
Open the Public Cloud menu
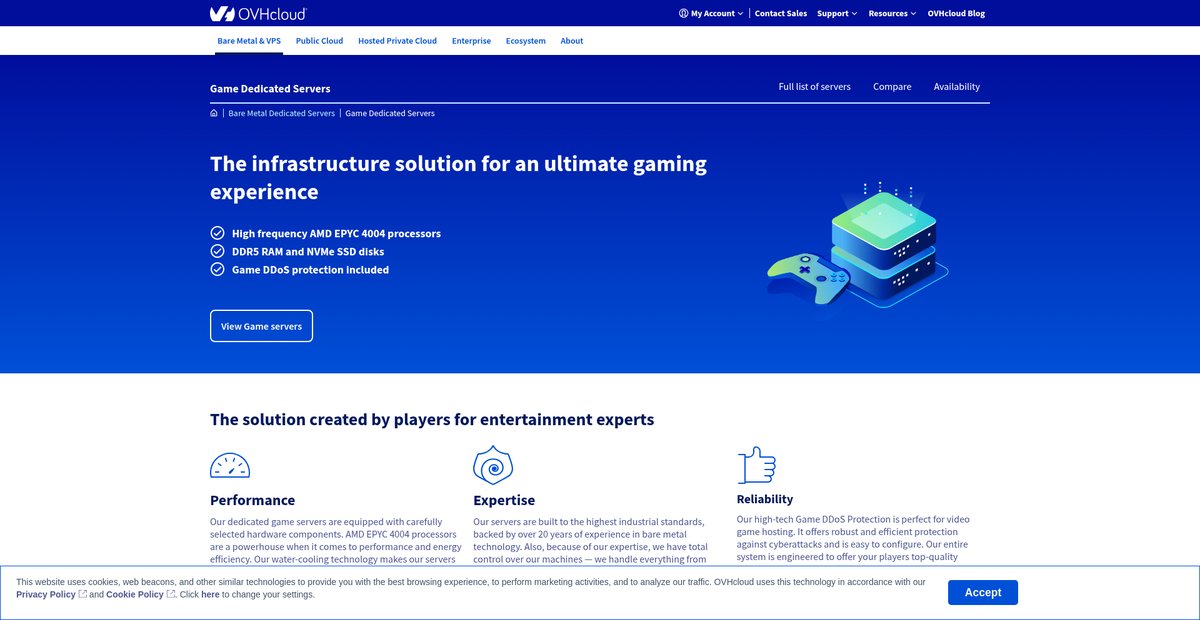click(319, 41)
